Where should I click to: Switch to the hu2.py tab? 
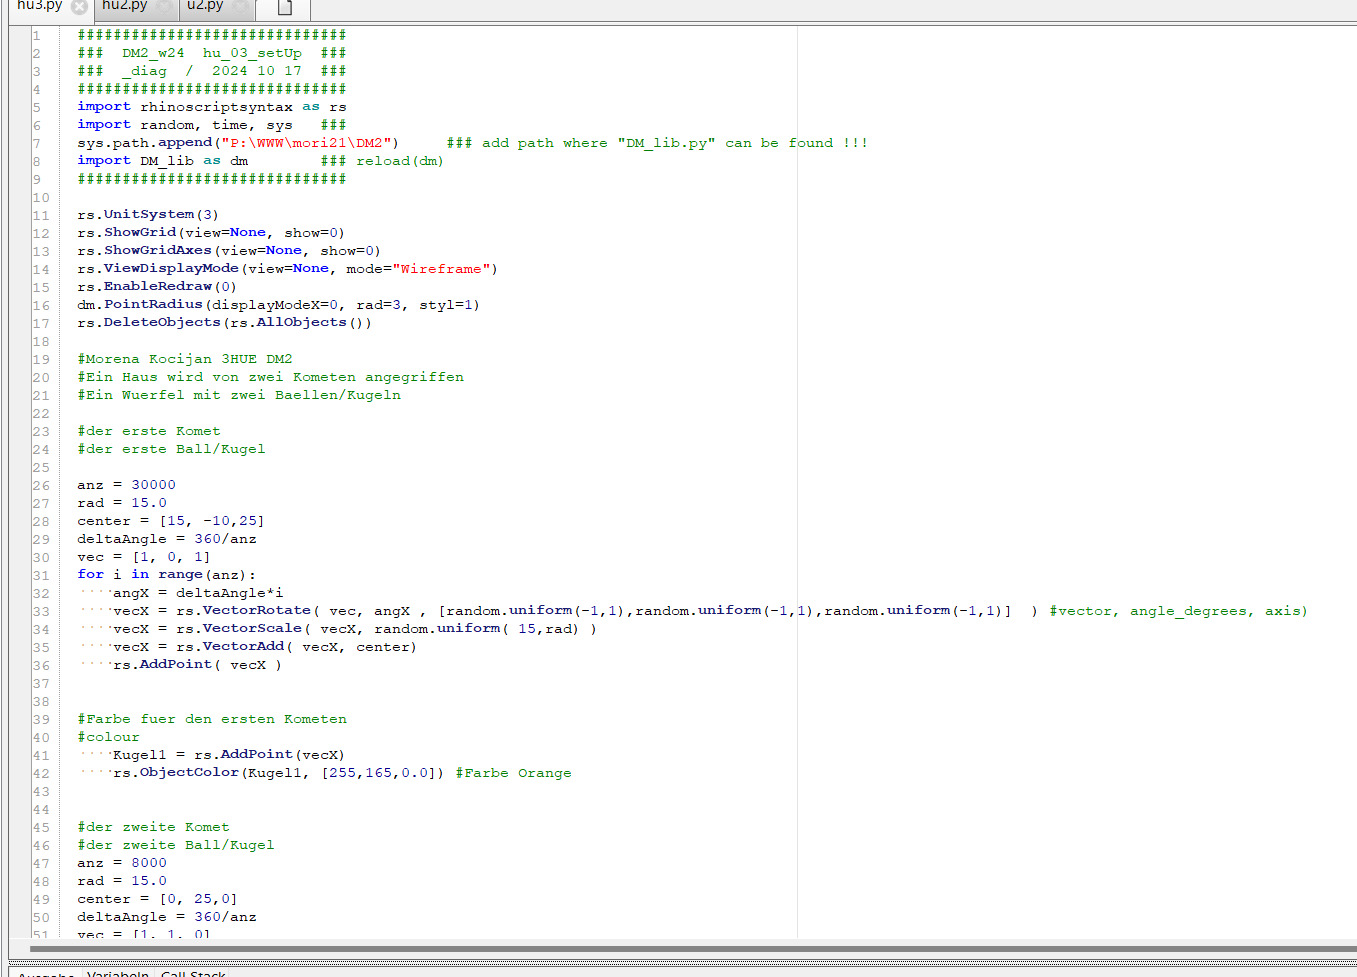pos(122,6)
